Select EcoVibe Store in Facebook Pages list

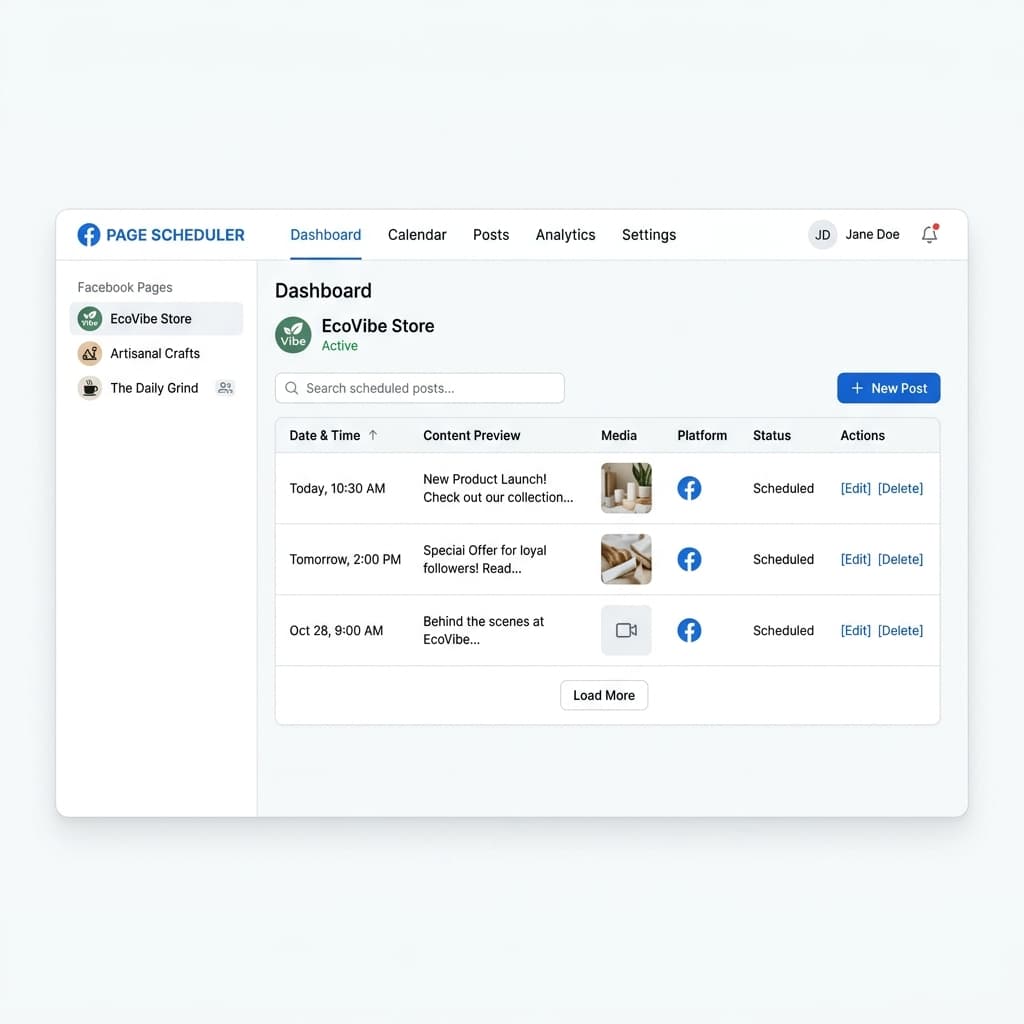pyautogui.click(x=156, y=319)
